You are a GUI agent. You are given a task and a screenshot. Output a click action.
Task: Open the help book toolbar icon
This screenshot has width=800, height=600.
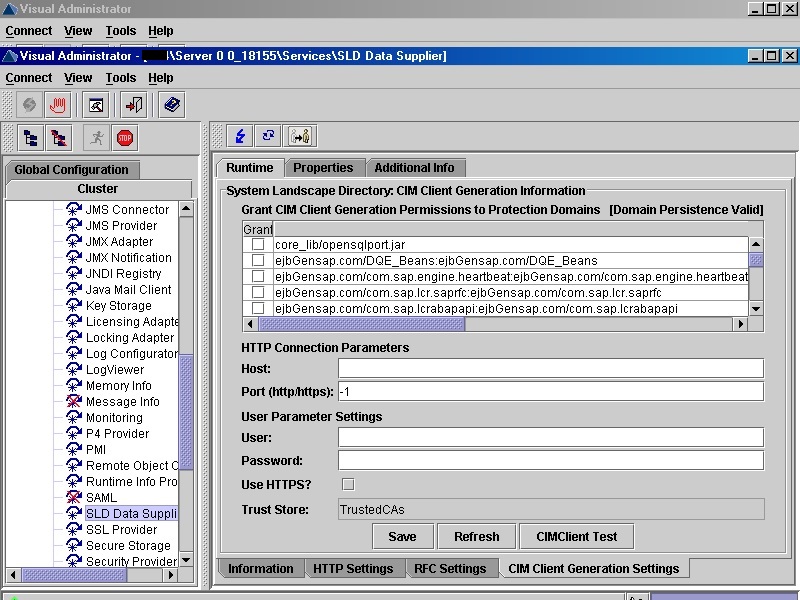coord(172,105)
